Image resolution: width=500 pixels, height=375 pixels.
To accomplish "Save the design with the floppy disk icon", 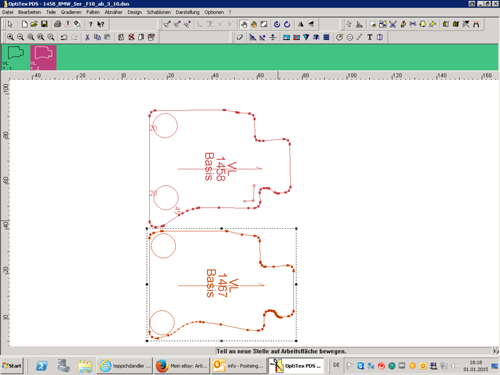I will 44,24.
